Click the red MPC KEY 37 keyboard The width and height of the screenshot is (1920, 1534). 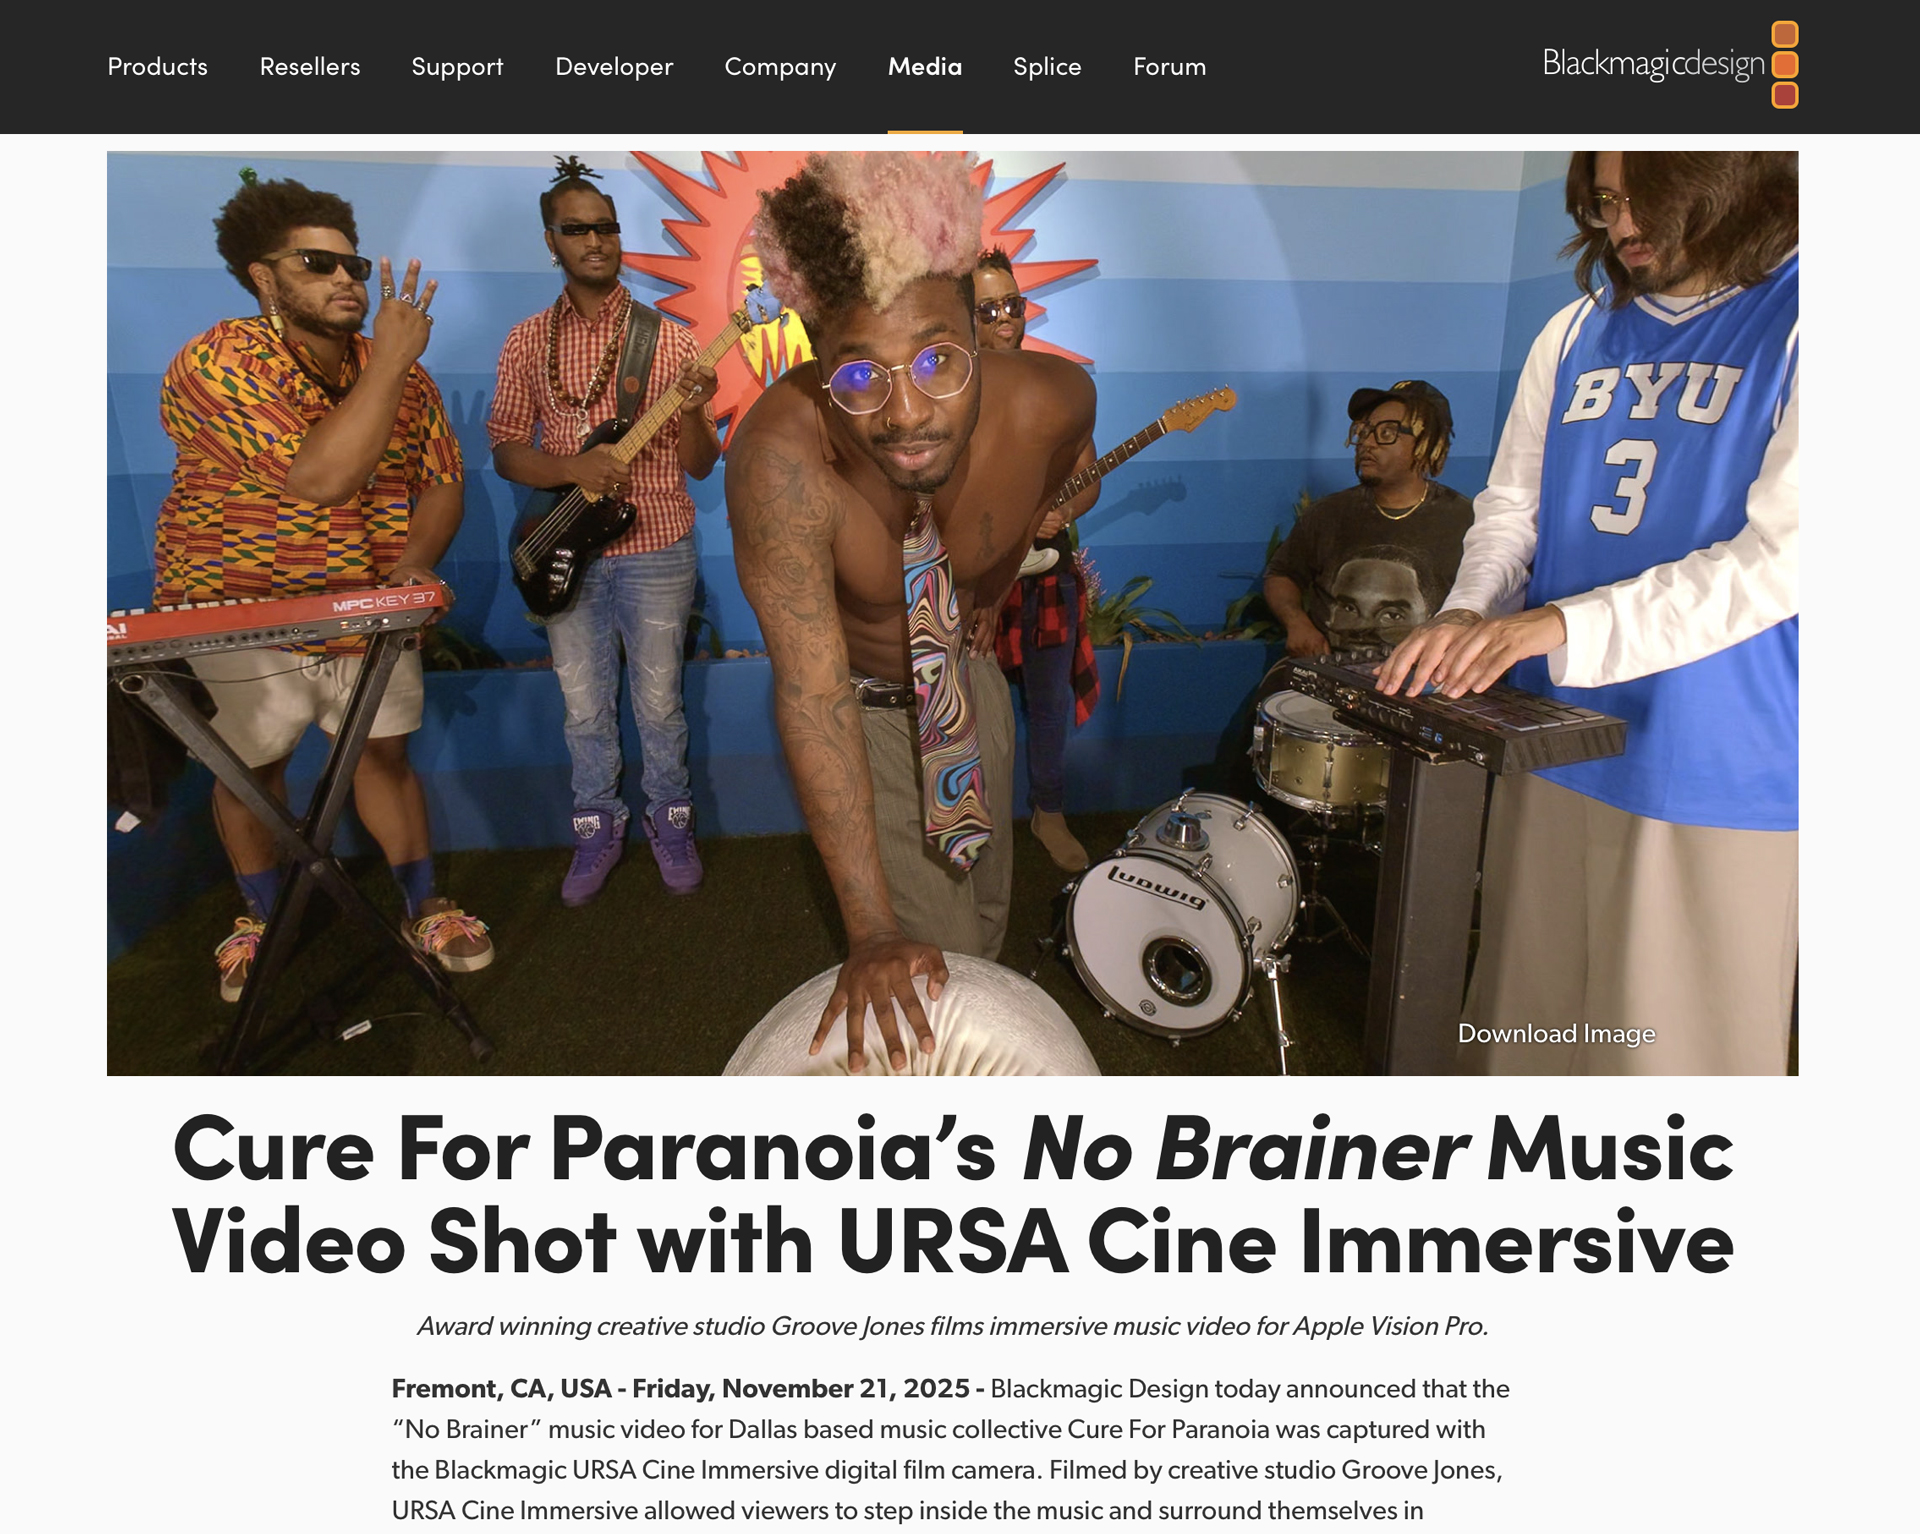pyautogui.click(x=275, y=622)
